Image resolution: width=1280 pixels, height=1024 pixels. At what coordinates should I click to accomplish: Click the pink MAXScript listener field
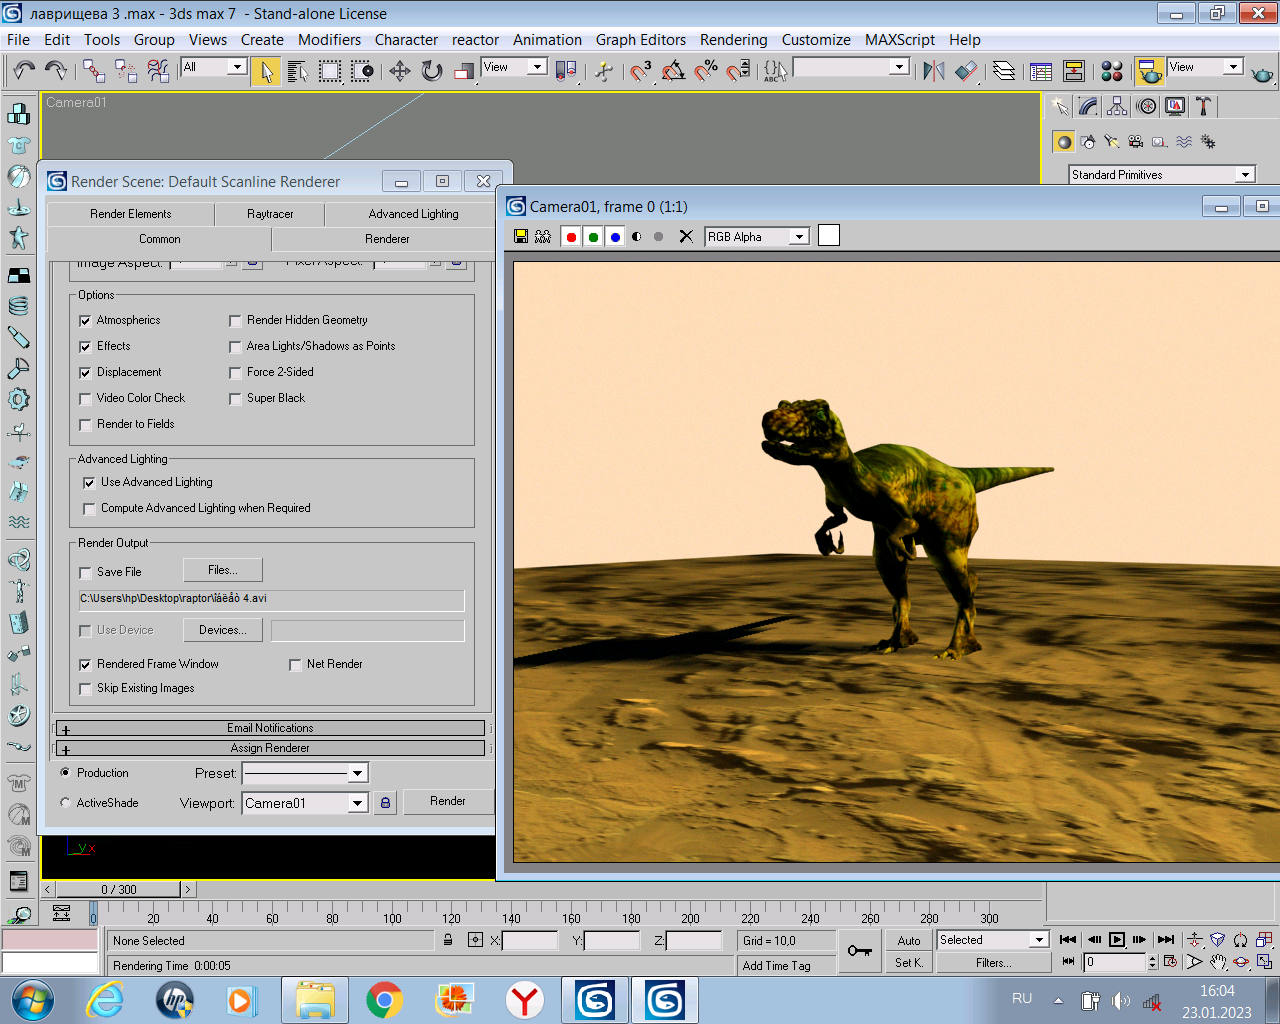(x=50, y=940)
